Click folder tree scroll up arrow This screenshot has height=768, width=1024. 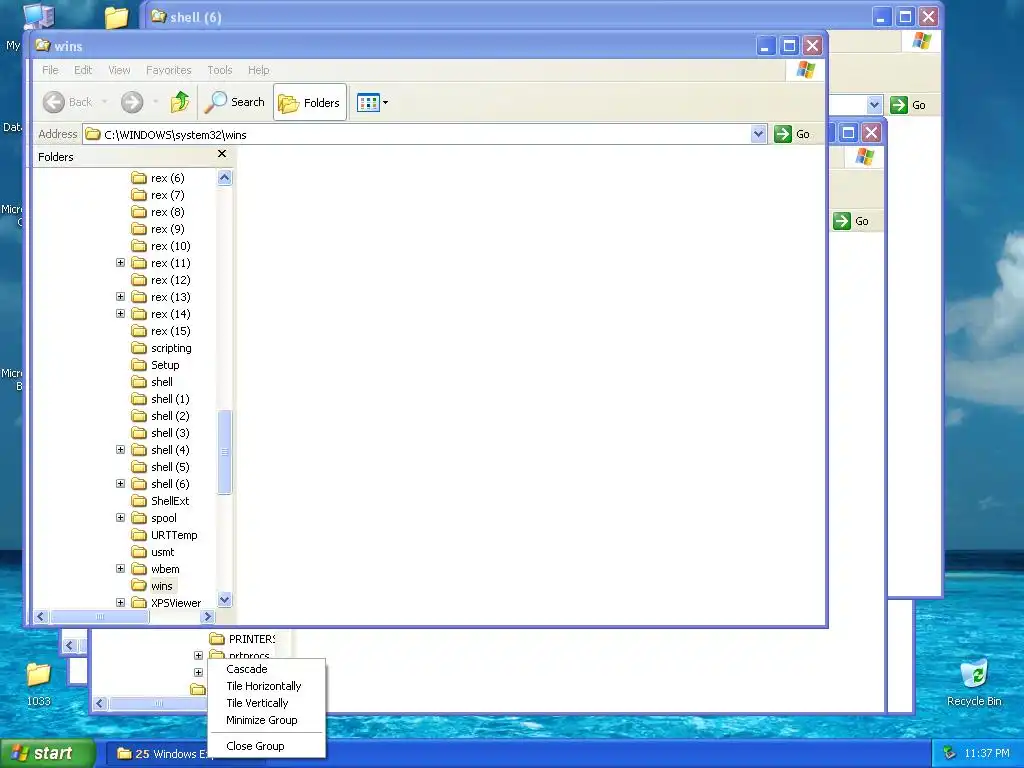225,178
